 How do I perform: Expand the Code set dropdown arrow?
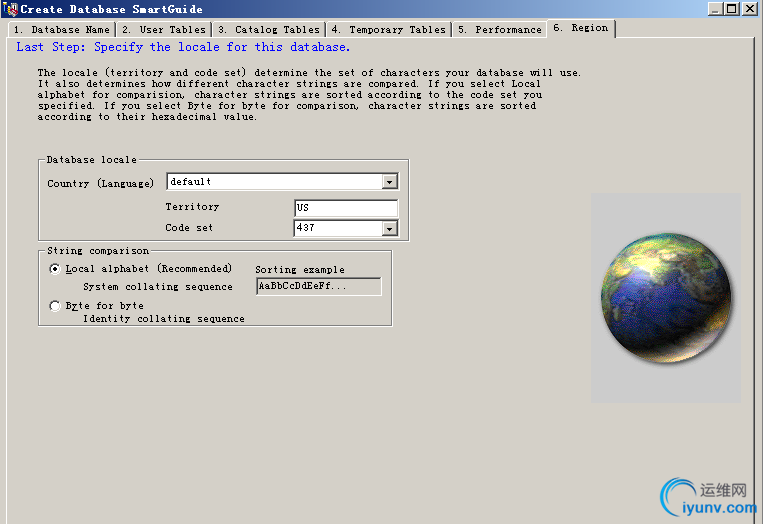click(389, 228)
